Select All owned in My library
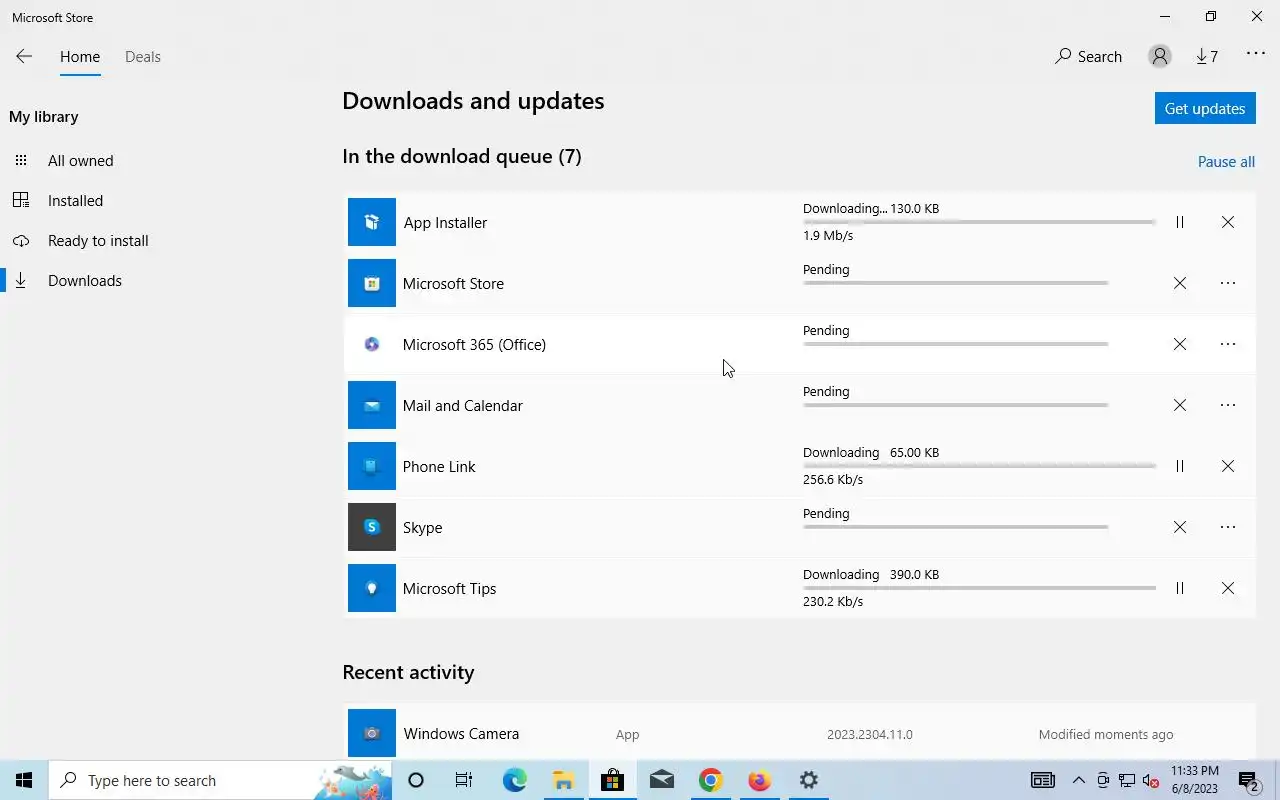1280x800 pixels. pyautogui.click(x=80, y=161)
